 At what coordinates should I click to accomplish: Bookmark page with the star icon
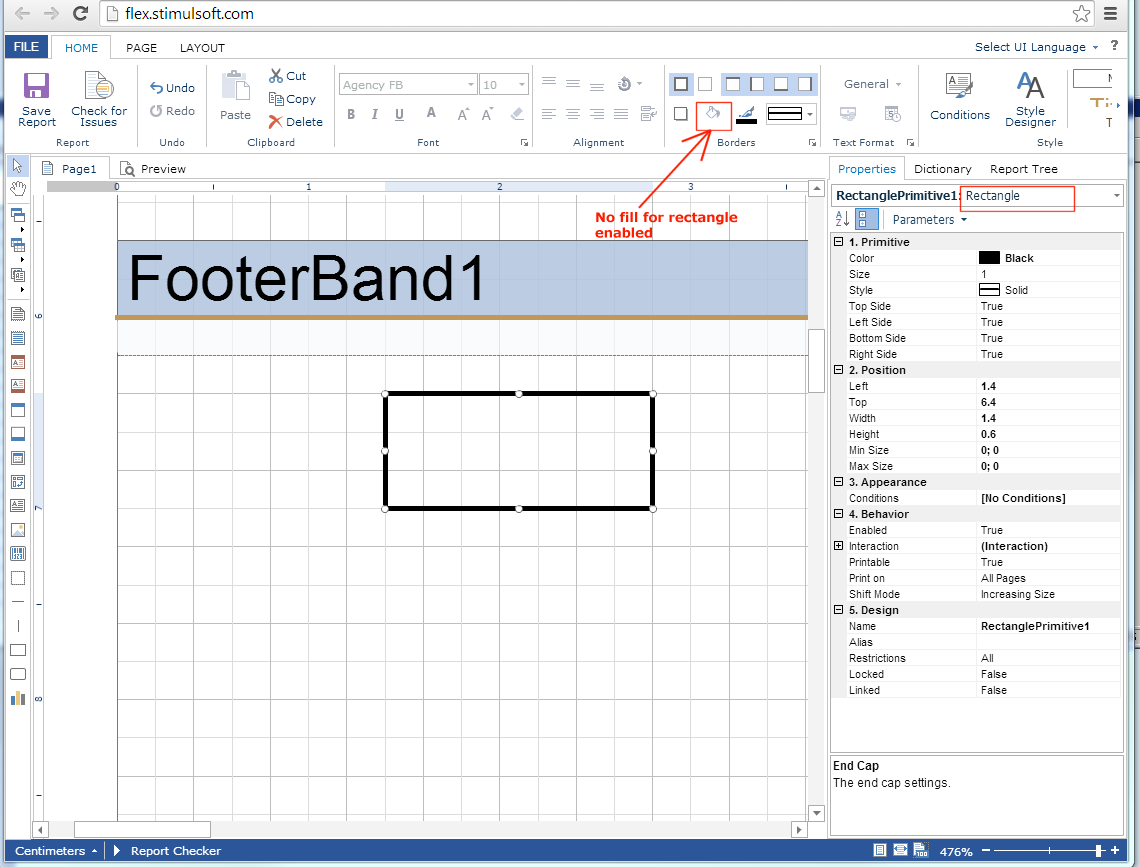coord(1081,13)
